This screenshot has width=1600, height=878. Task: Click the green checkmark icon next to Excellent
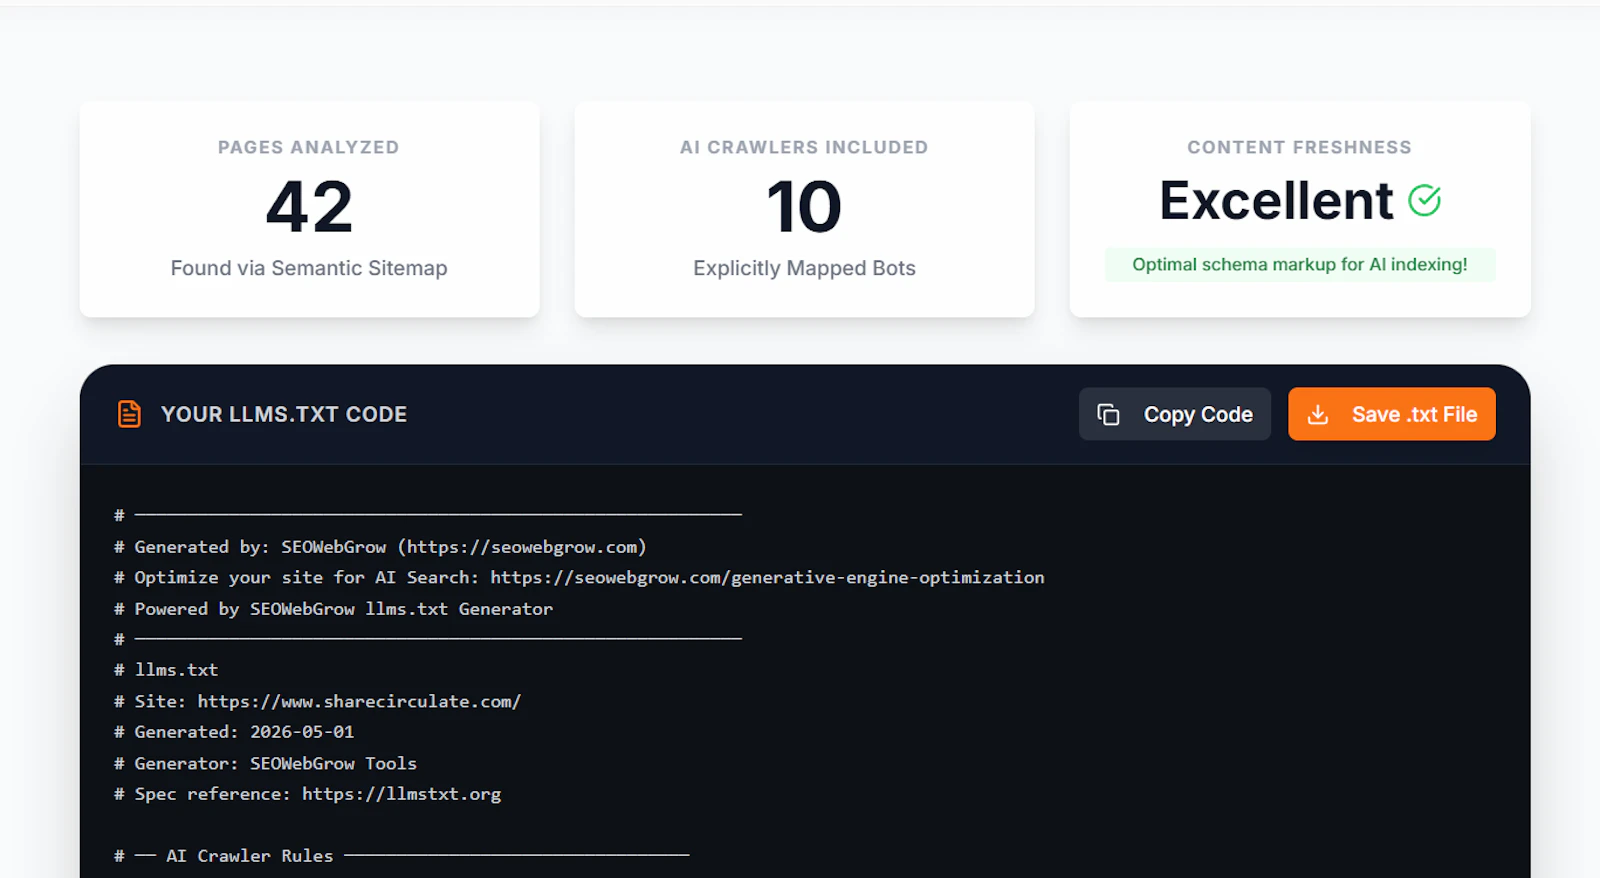1424,201
